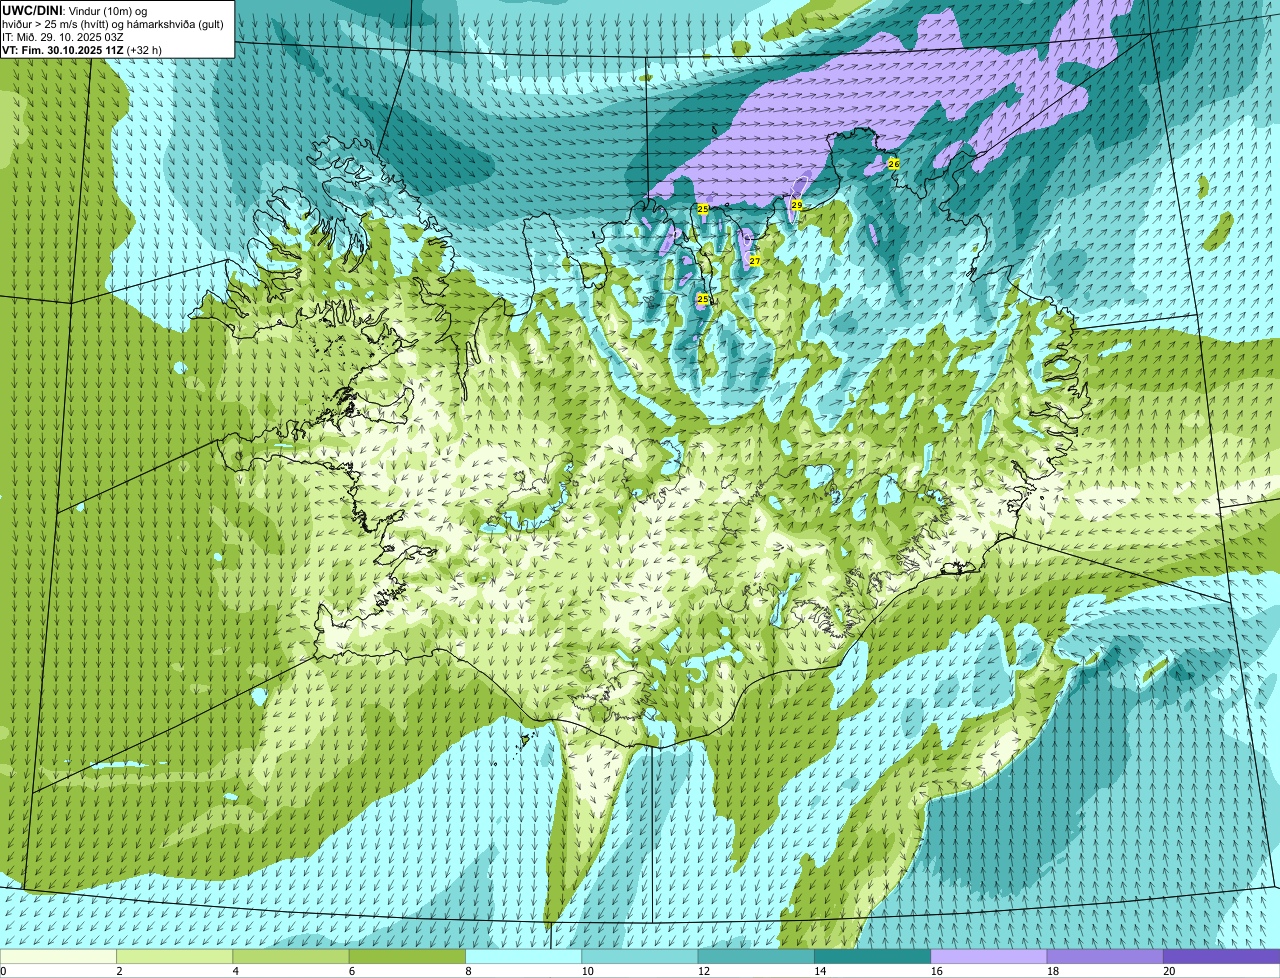Click the legend scale value "2"
Image resolution: width=1280 pixels, height=978 pixels.
coord(119,971)
